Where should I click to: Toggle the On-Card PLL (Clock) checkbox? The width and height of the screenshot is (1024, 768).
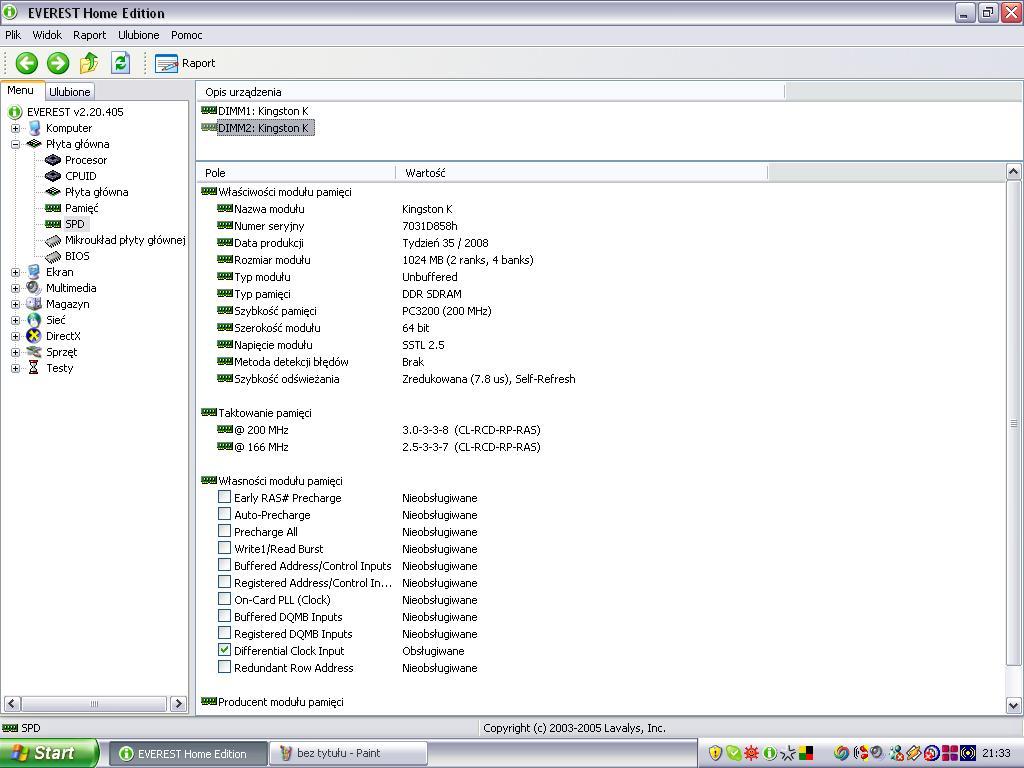pos(224,599)
